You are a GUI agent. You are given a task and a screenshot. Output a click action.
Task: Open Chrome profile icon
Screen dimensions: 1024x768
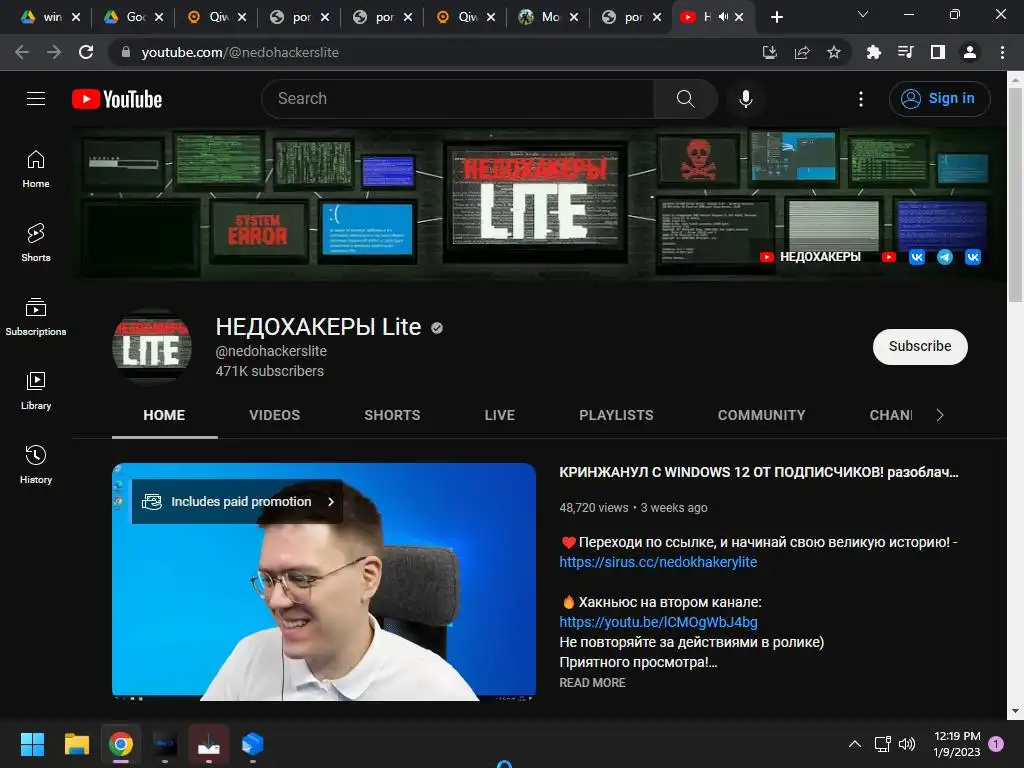pos(970,52)
